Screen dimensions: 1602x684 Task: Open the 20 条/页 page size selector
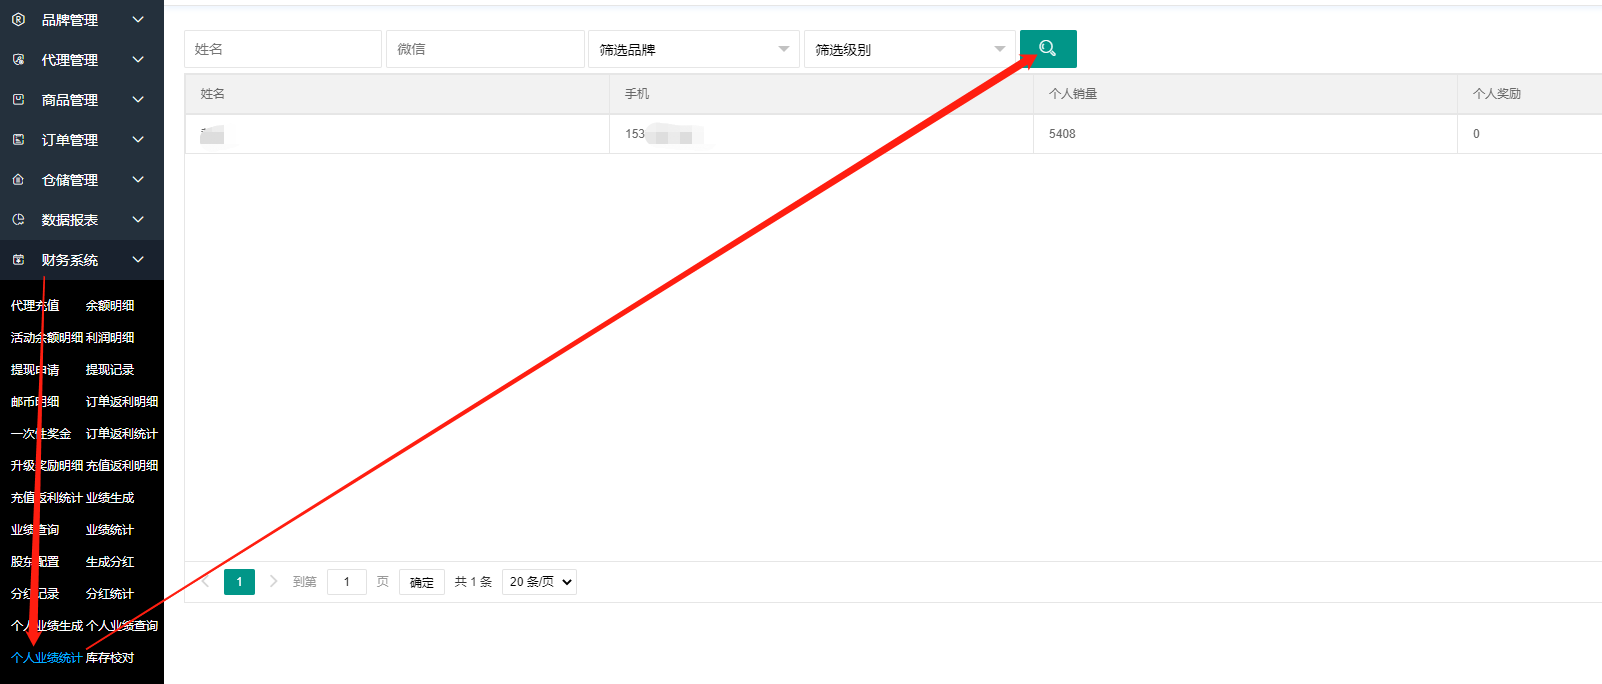[x=539, y=582]
